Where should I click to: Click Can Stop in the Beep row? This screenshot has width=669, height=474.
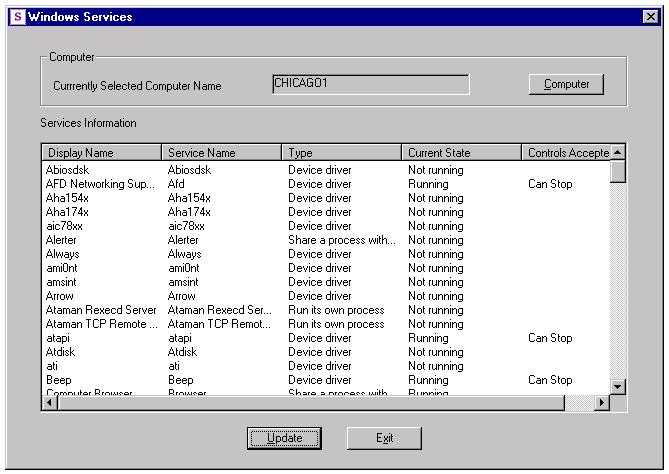(x=550, y=380)
